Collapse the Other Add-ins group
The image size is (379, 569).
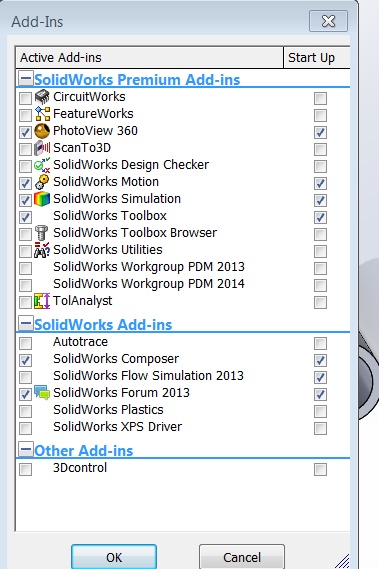[25, 449]
